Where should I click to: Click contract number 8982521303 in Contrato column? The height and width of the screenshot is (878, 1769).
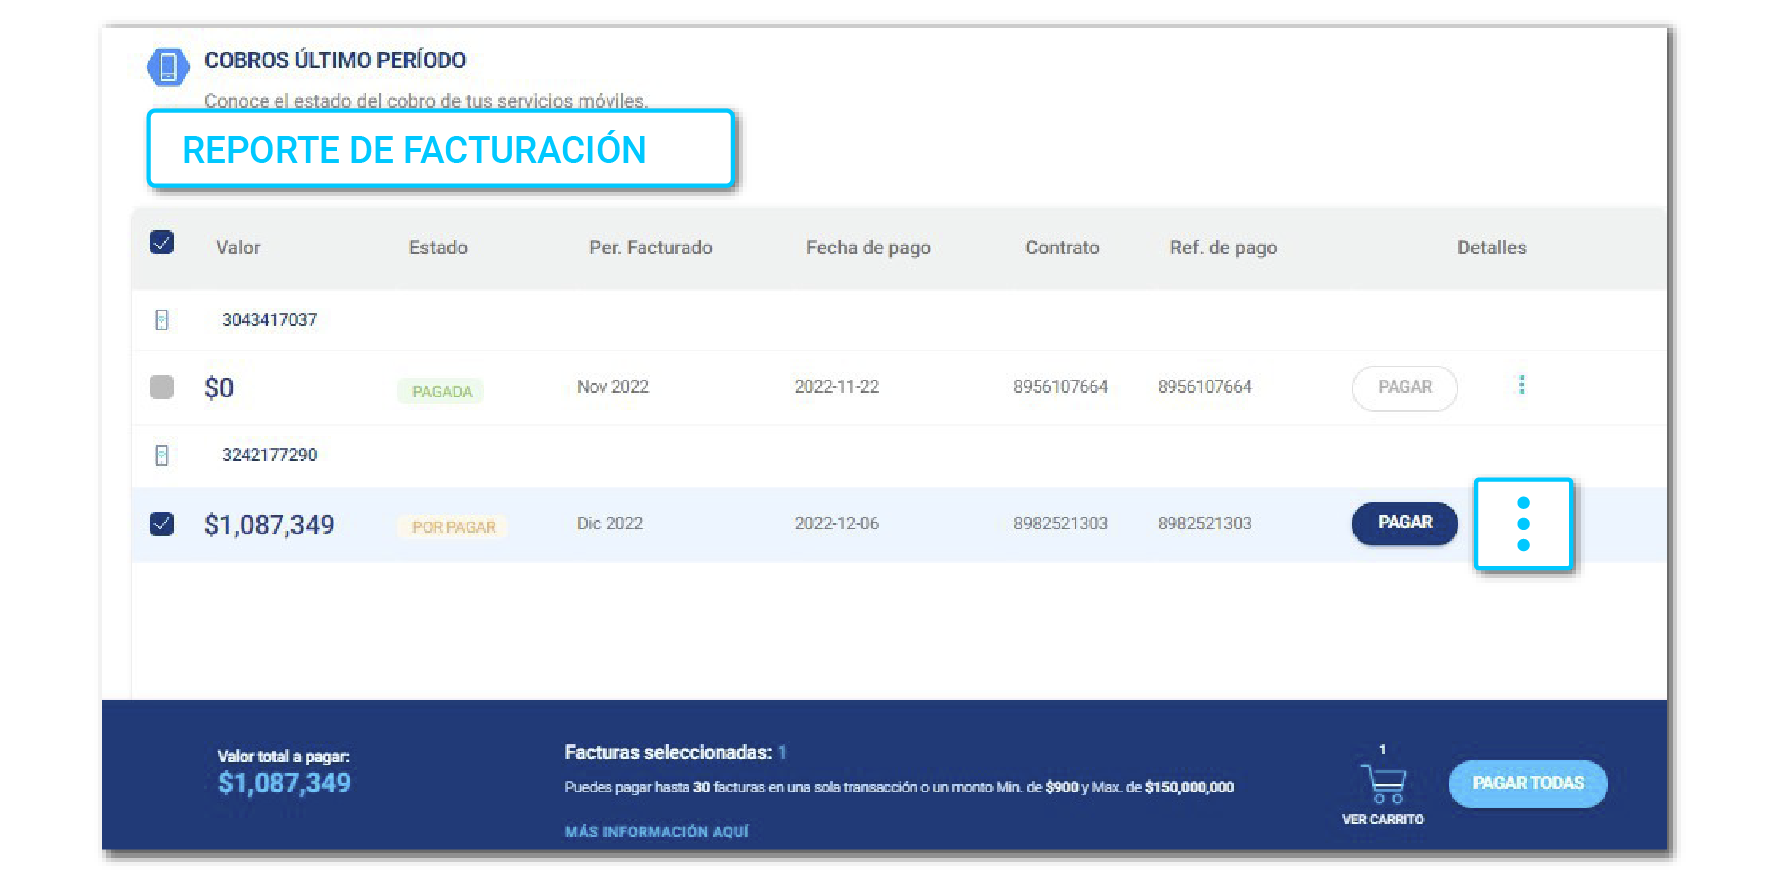point(1060,523)
